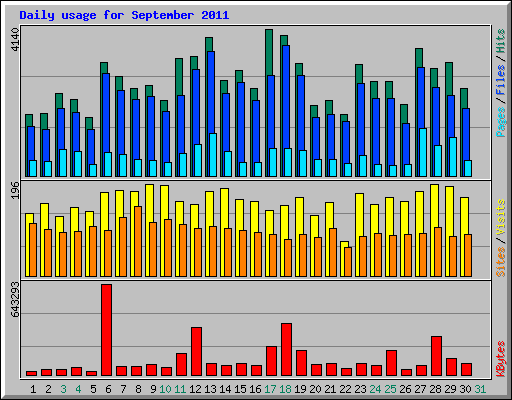Click day label 28 on the x-axis

(435, 389)
